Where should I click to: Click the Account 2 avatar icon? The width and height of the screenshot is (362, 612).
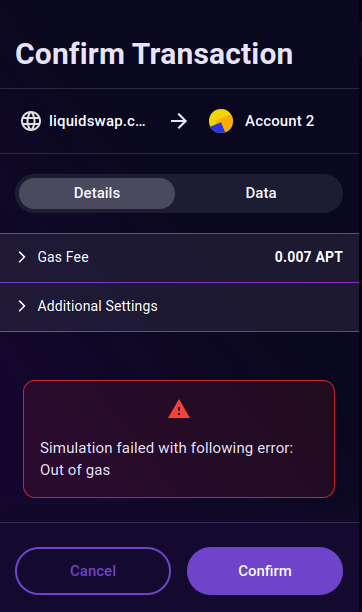click(x=221, y=121)
